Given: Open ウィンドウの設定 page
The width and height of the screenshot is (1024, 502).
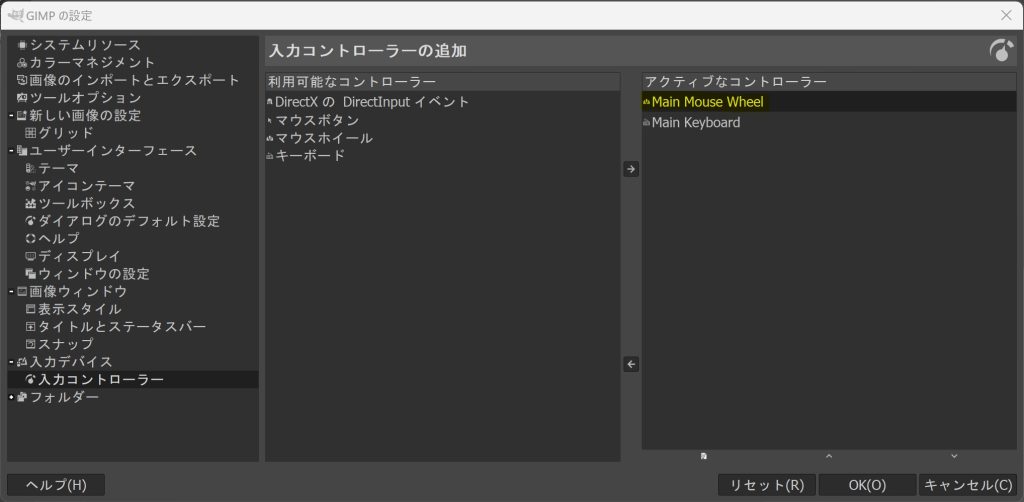Looking at the screenshot, I should (x=94, y=274).
